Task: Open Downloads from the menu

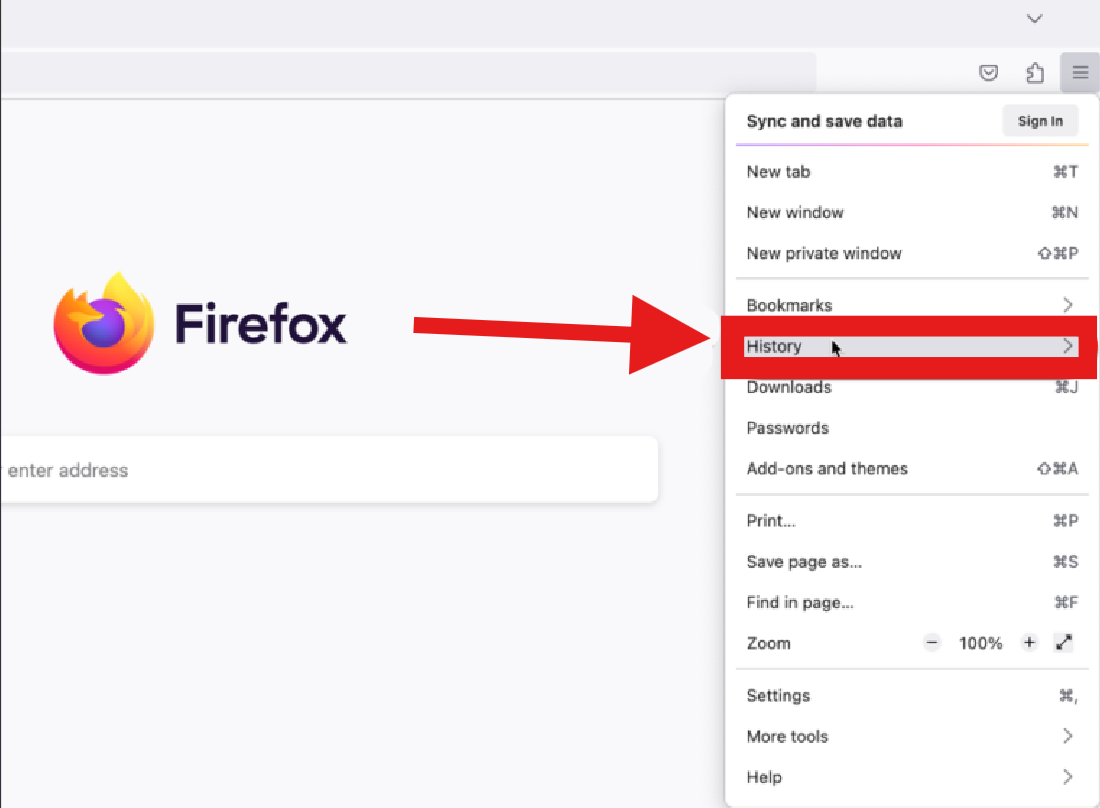Action: click(912, 387)
